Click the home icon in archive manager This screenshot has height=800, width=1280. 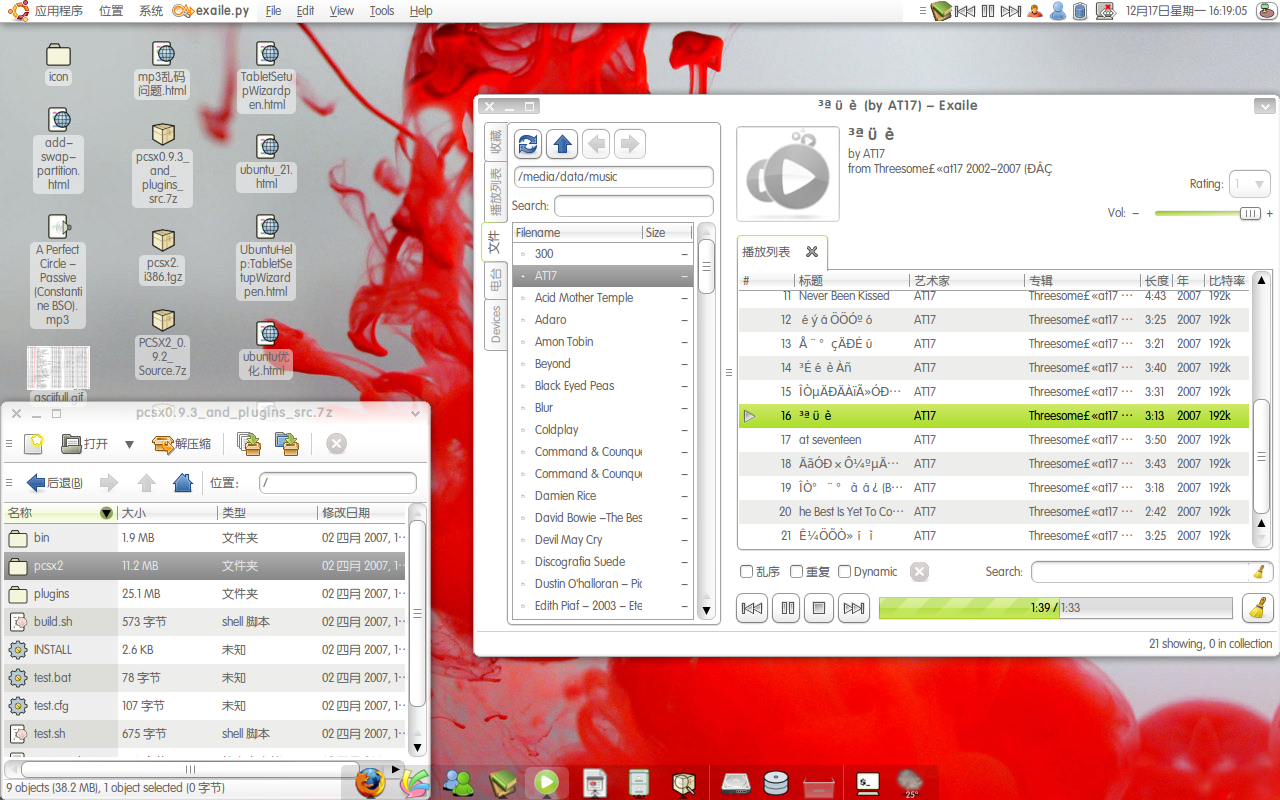(x=182, y=483)
